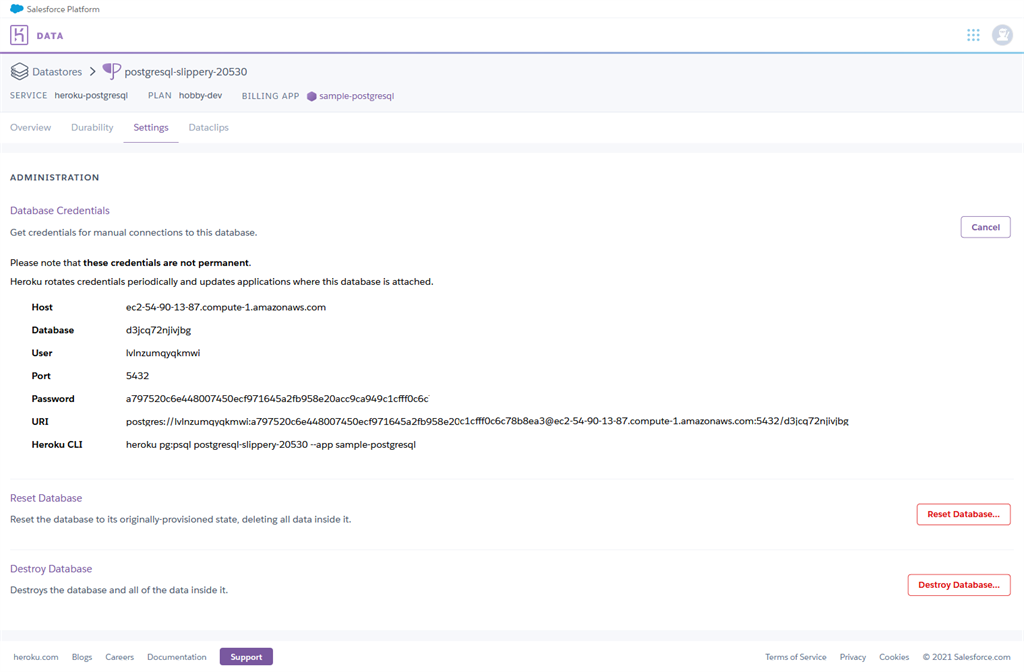Click the Database value d3jcq72njivjbg
The height and width of the screenshot is (672, 1024).
[159, 330]
